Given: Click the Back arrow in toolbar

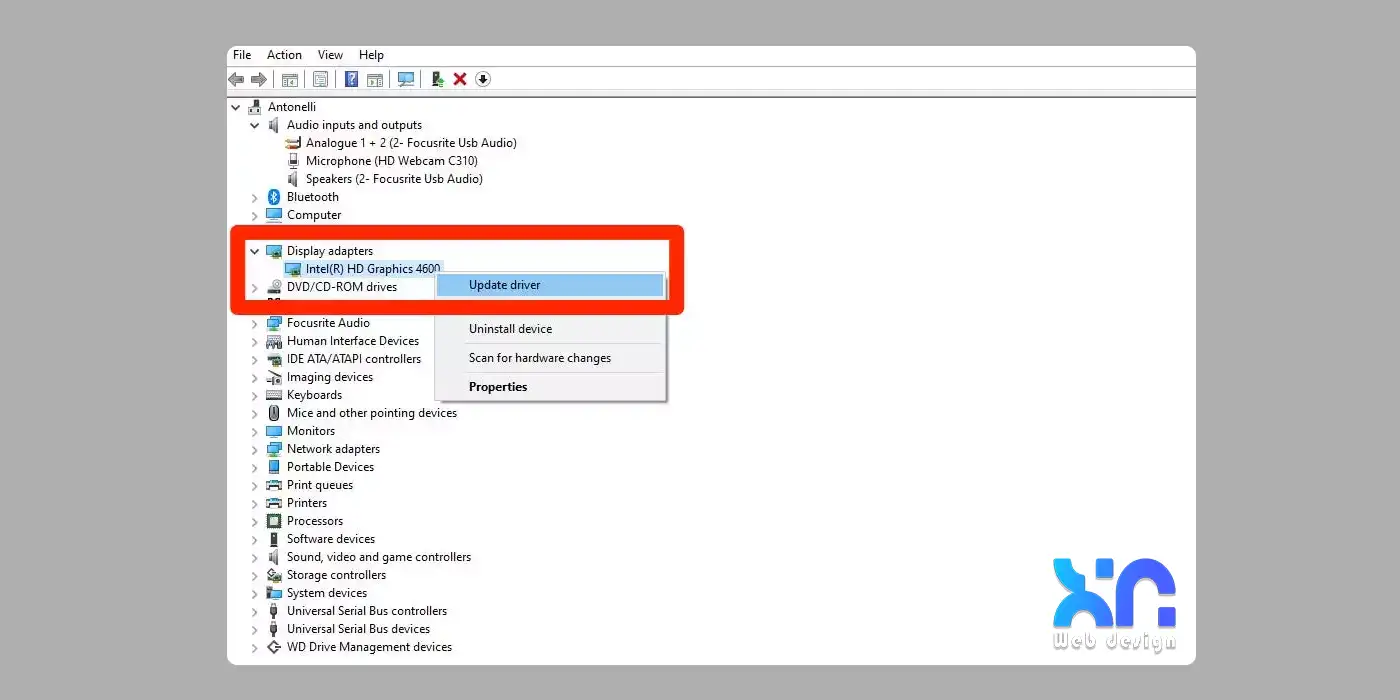Looking at the screenshot, I should coord(236,79).
